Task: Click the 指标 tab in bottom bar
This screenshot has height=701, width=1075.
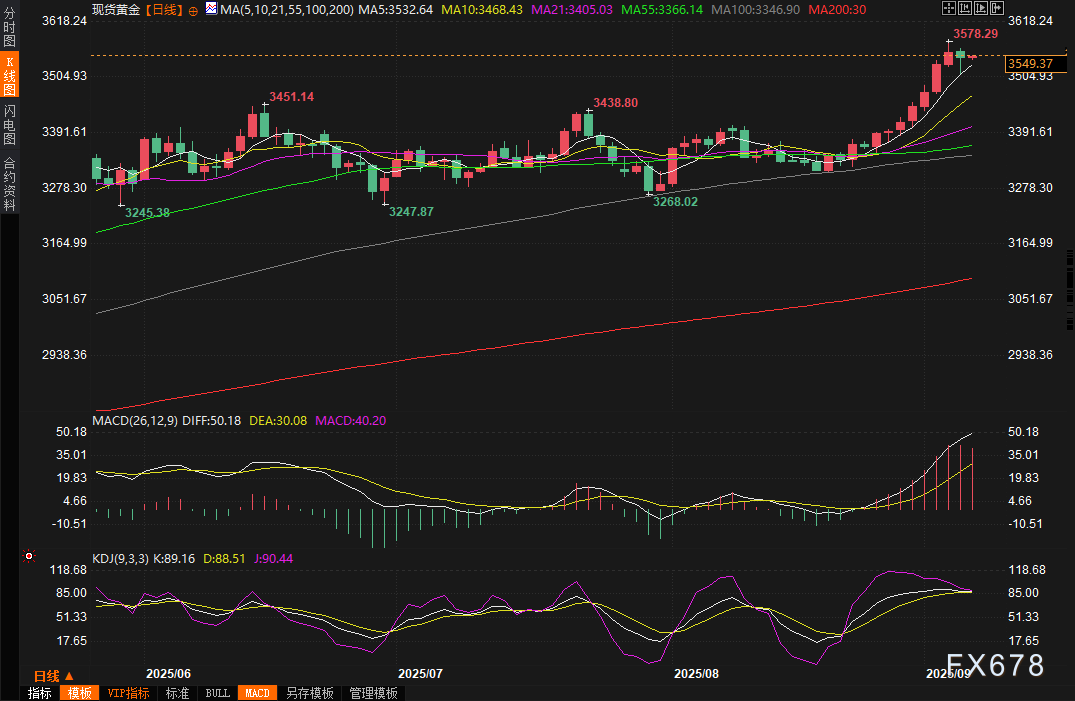Action: [x=40, y=693]
